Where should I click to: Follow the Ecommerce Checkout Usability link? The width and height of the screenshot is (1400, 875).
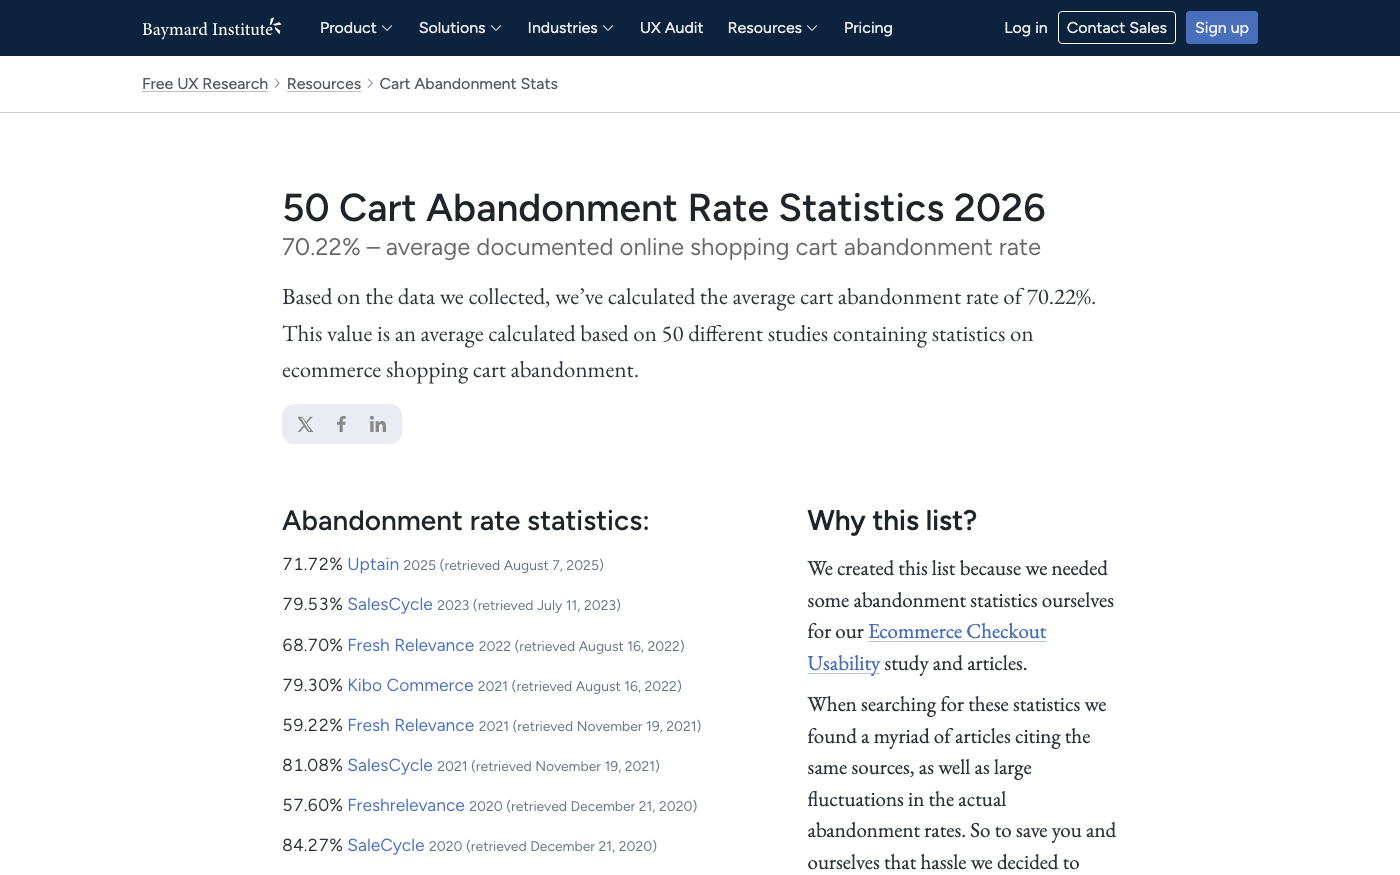coord(956,632)
